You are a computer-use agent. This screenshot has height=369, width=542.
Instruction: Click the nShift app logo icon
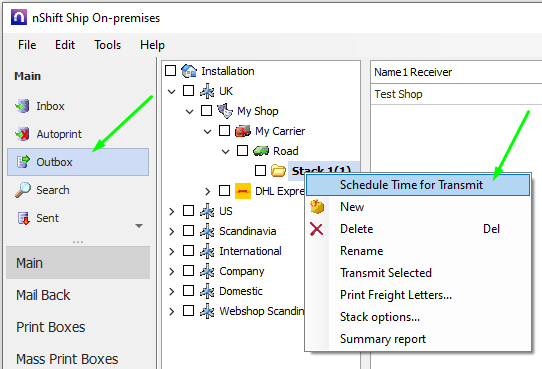click(x=19, y=17)
